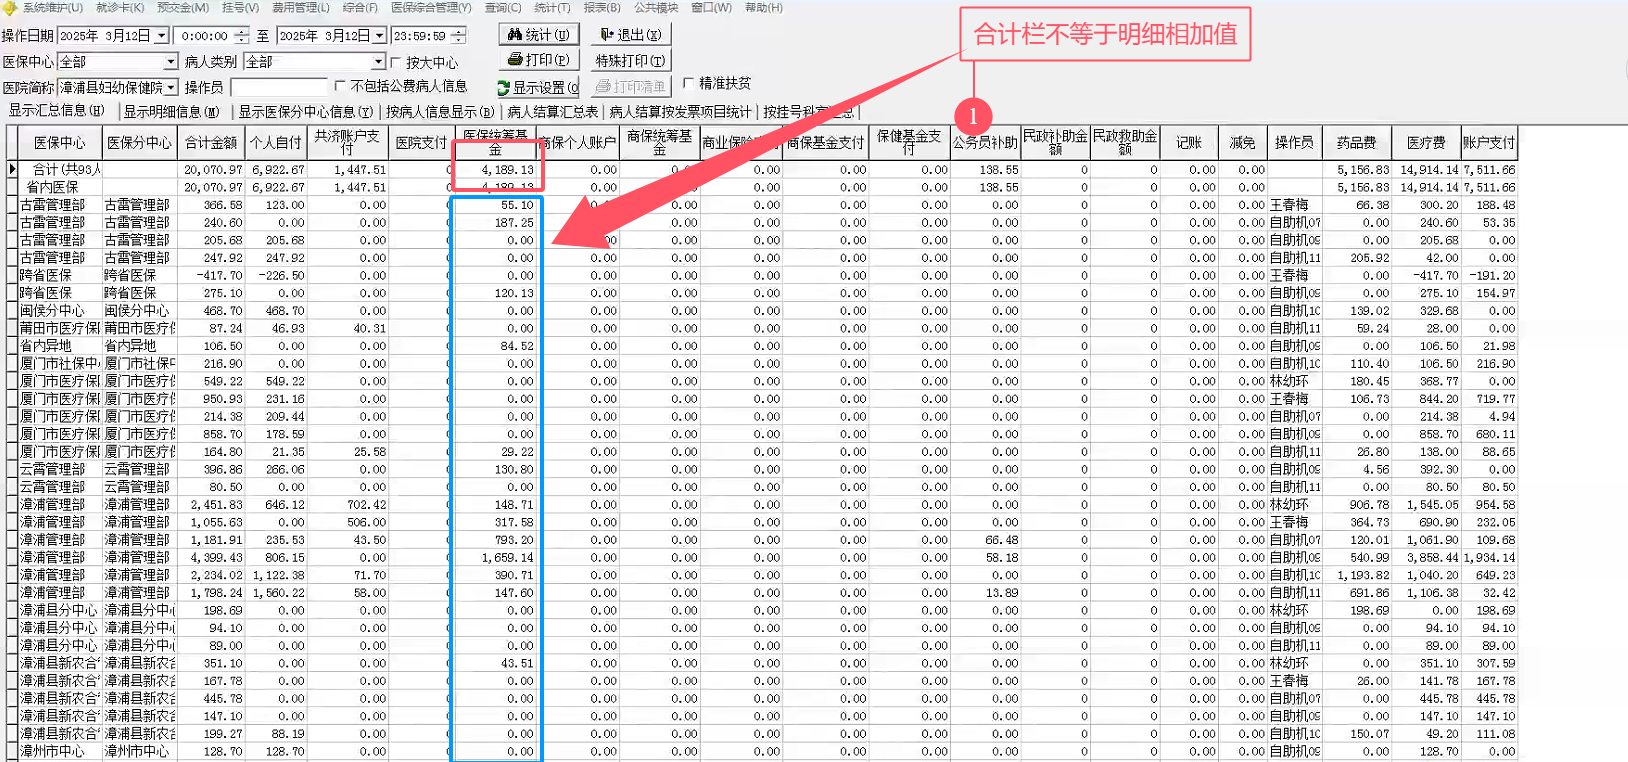Click the 4,399.43 total amount cell
Image resolution: width=1628 pixels, height=762 pixels.
point(211,557)
